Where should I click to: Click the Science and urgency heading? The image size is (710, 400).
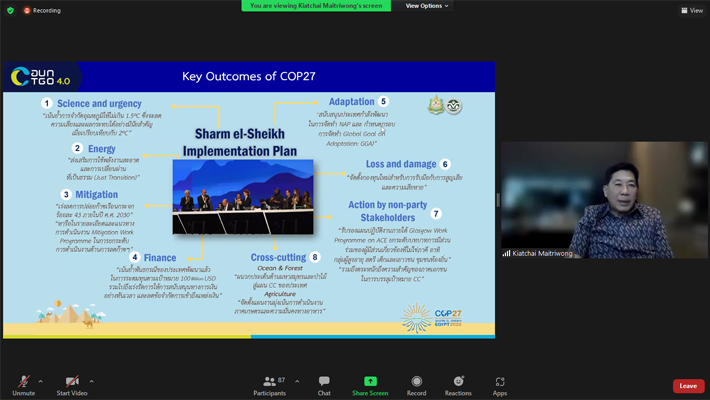[x=99, y=104]
